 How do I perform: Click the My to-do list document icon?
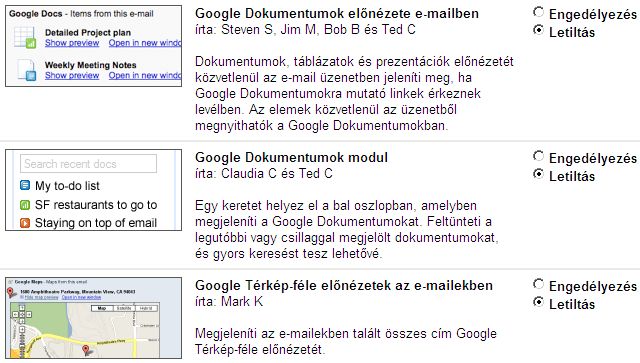click(x=25, y=186)
